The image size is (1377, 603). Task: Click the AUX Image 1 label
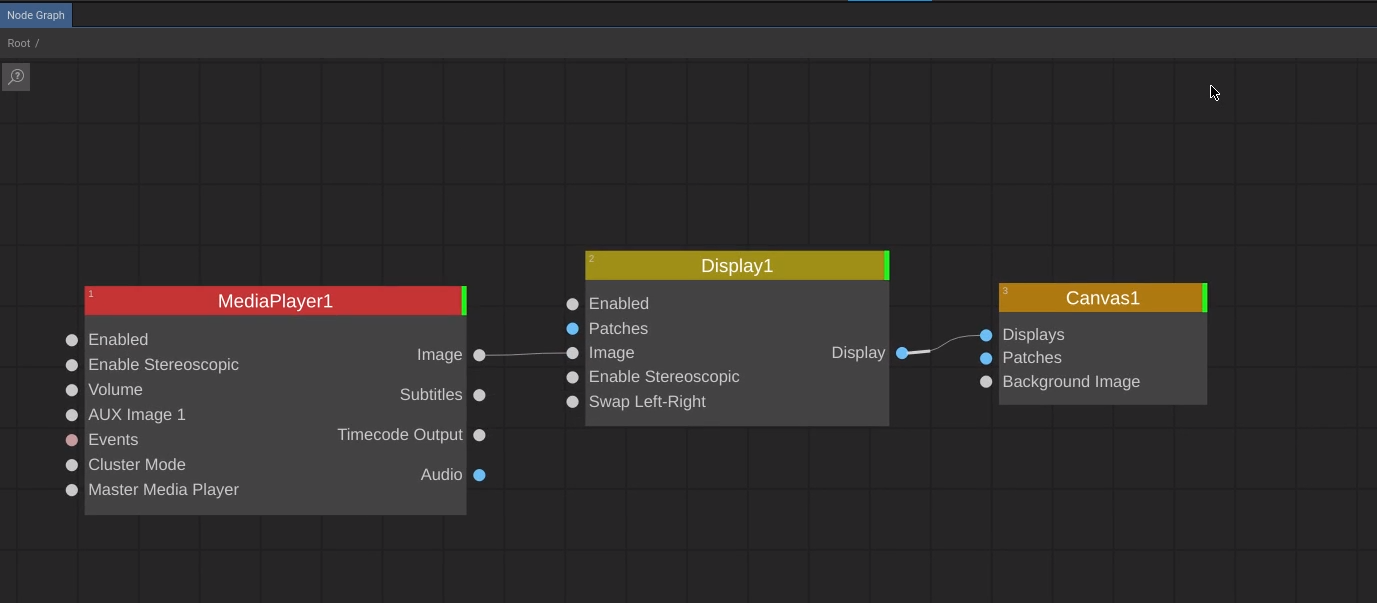point(137,415)
